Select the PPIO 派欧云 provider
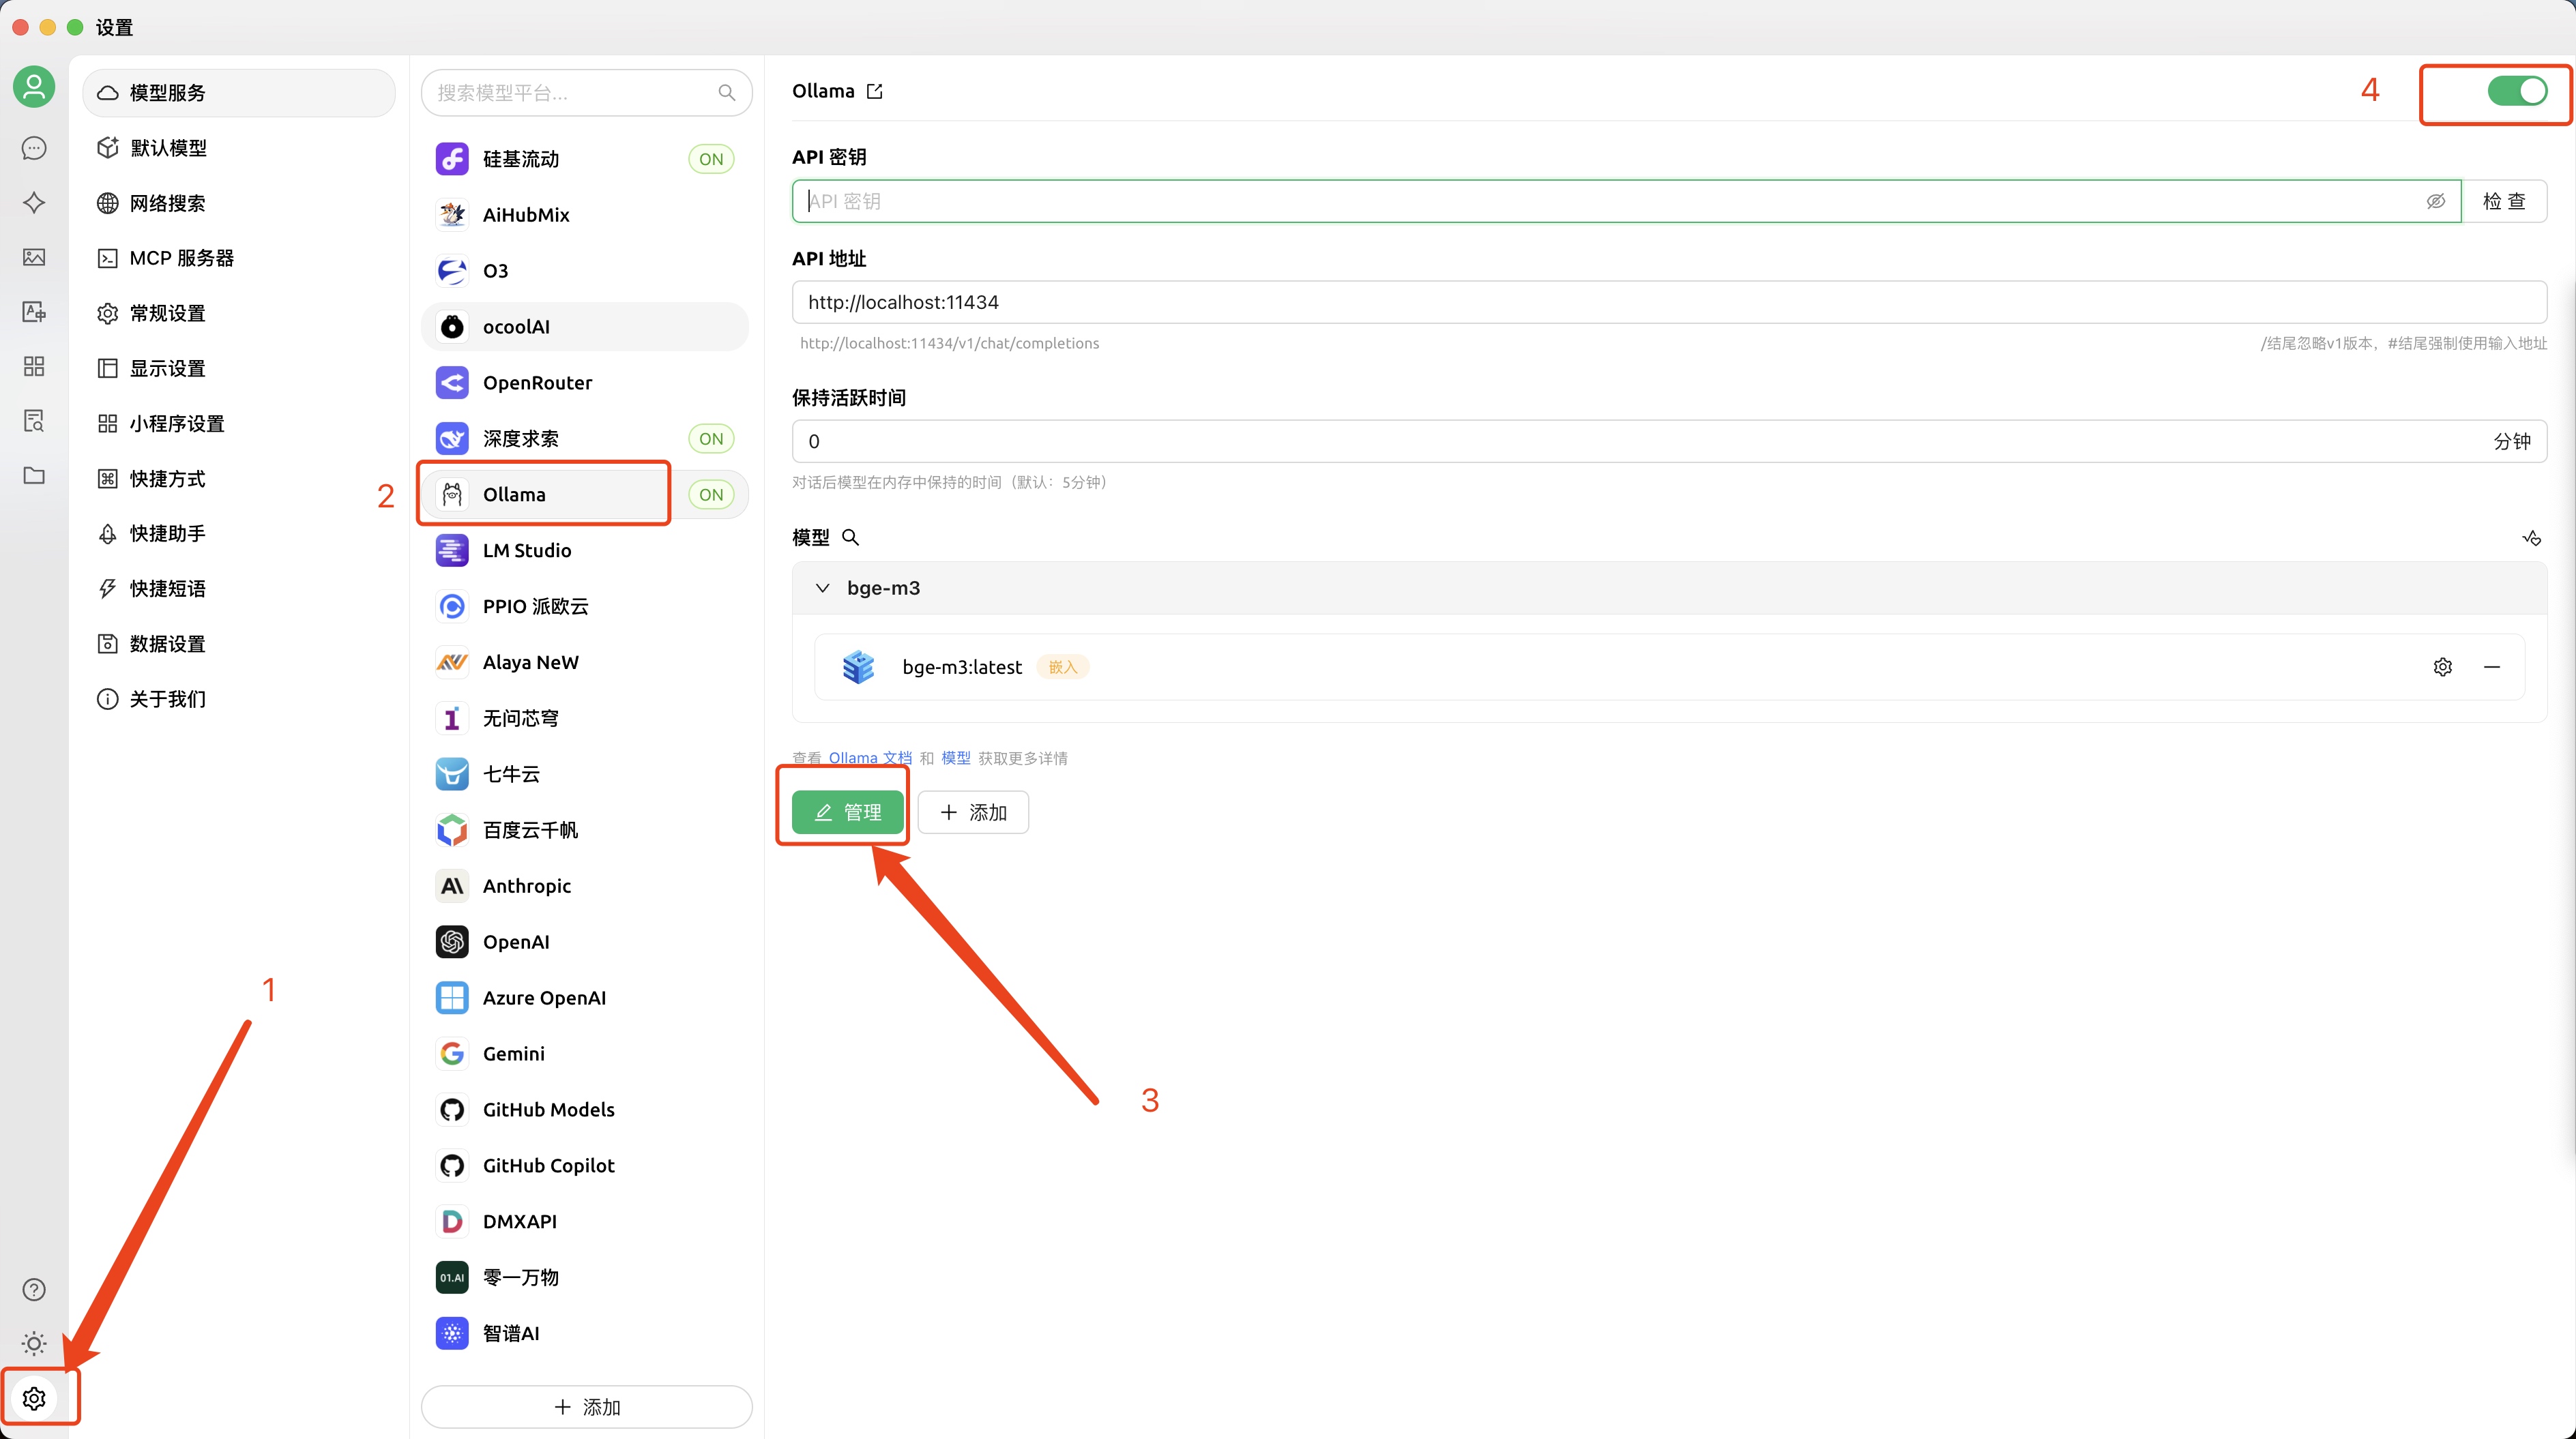Viewport: 2576px width, 1439px height. coord(585,607)
